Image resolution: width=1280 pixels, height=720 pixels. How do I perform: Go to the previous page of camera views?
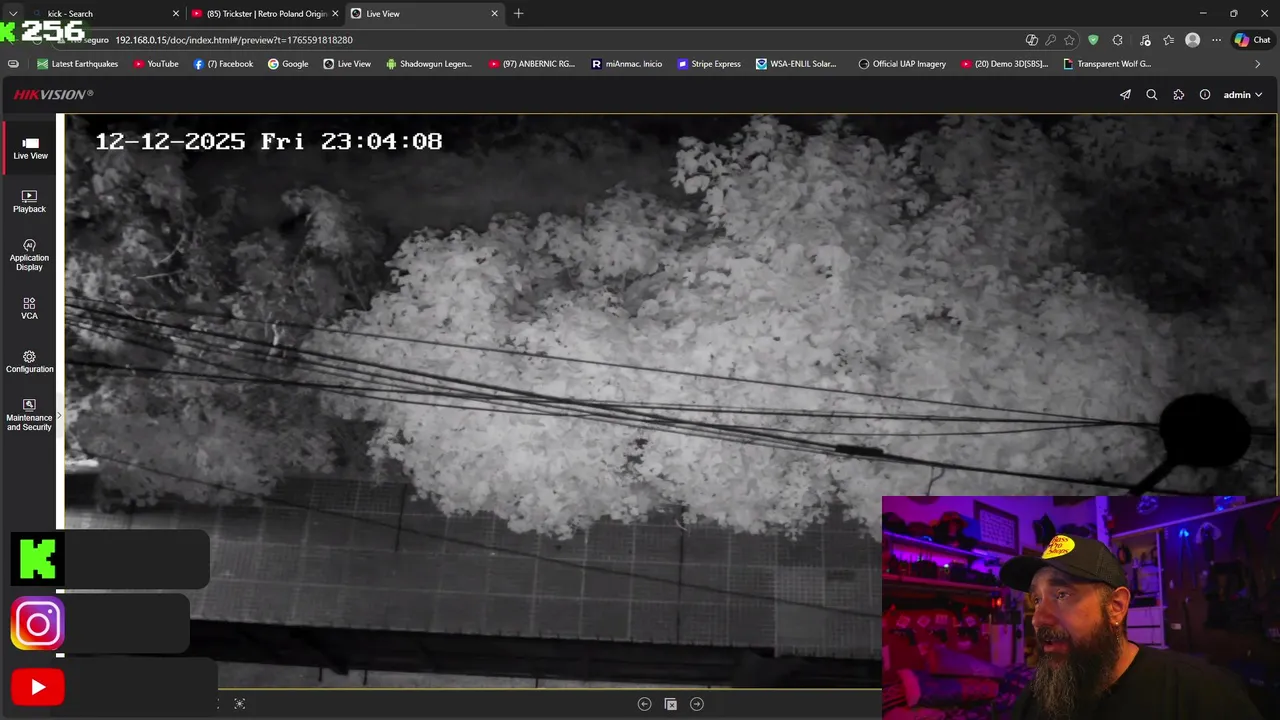(644, 704)
